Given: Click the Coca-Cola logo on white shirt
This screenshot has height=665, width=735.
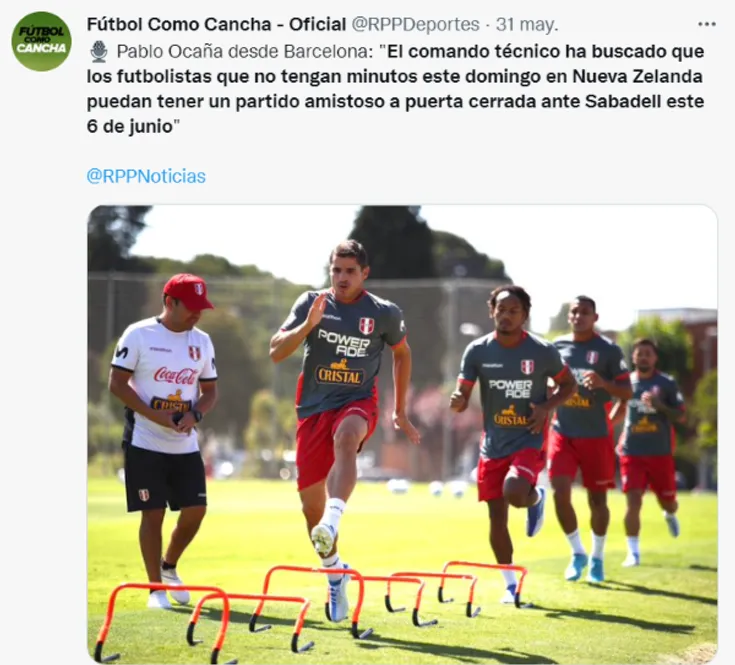Looking at the screenshot, I should point(175,375).
